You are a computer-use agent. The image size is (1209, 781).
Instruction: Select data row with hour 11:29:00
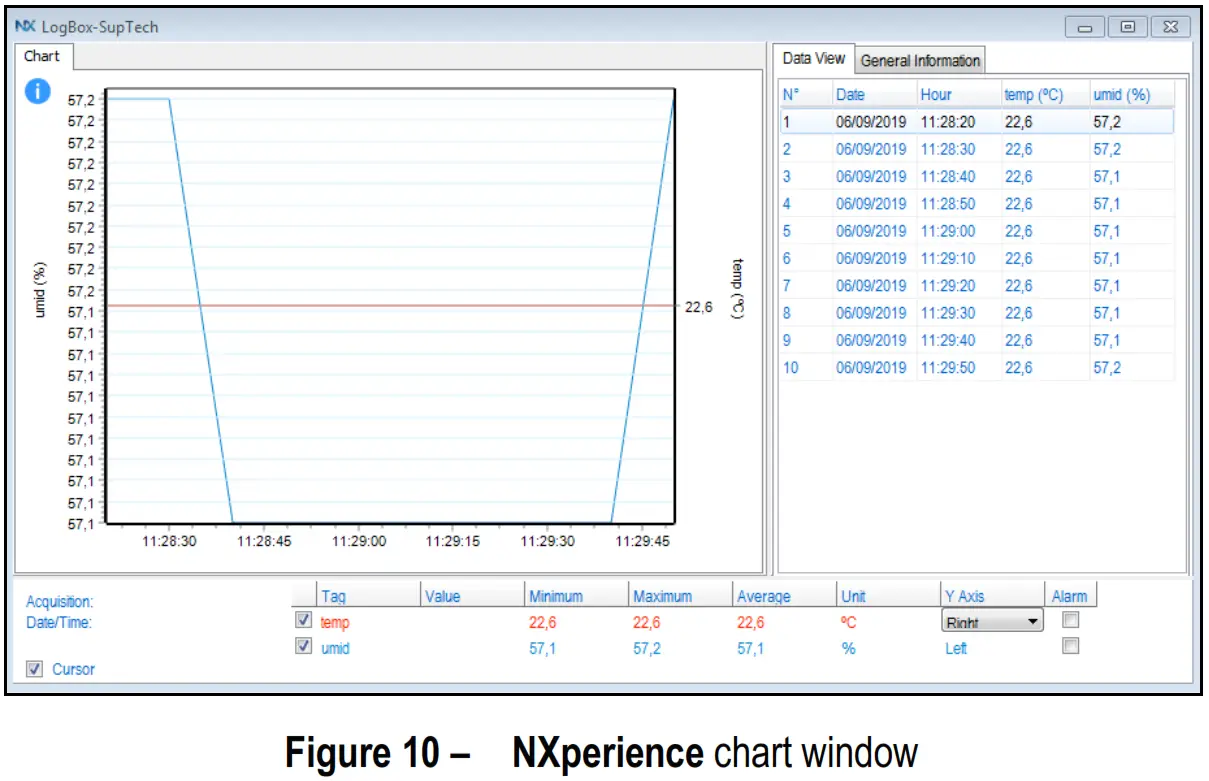point(976,231)
